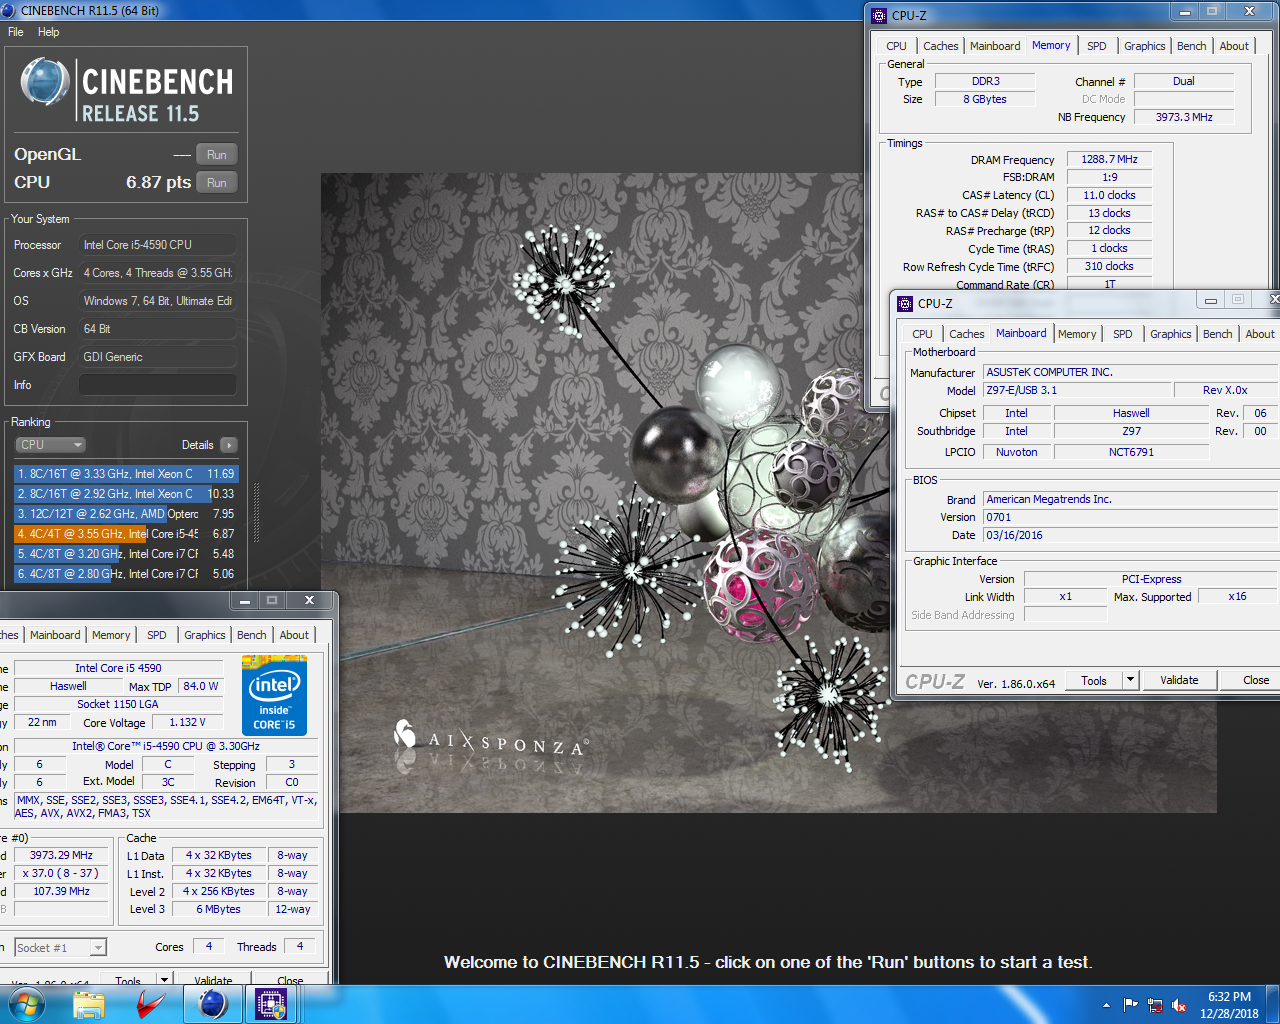Run the OpenGL benchmark test

217,155
